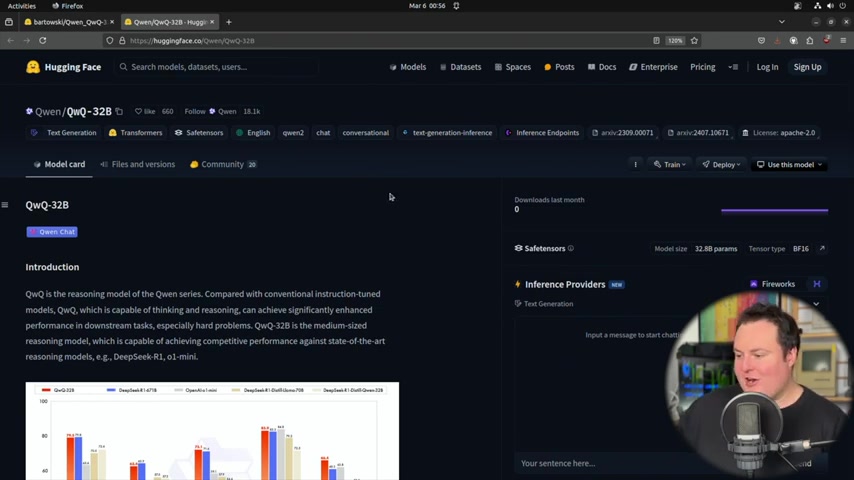The height and width of the screenshot is (480, 854).
Task: Click the text-generation-inference tag
Action: tap(447, 132)
